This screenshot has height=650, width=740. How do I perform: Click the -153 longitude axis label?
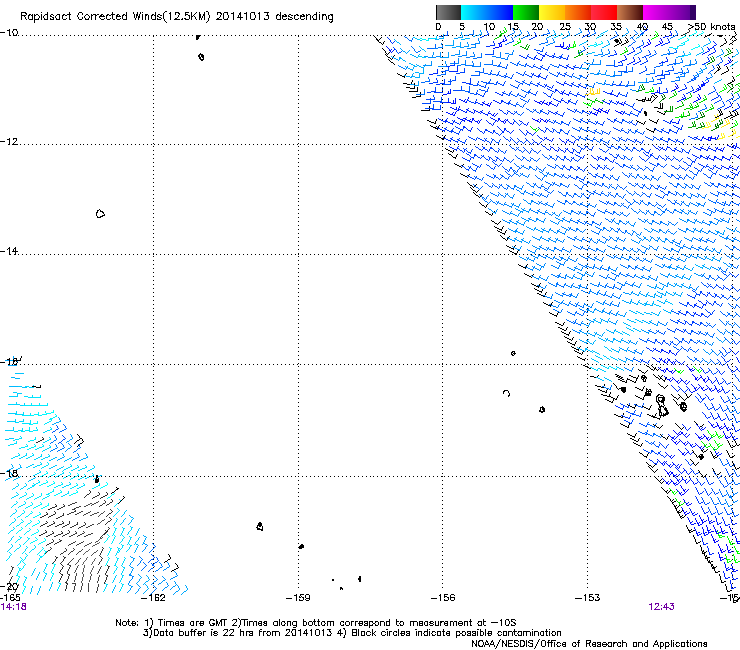coord(588,598)
